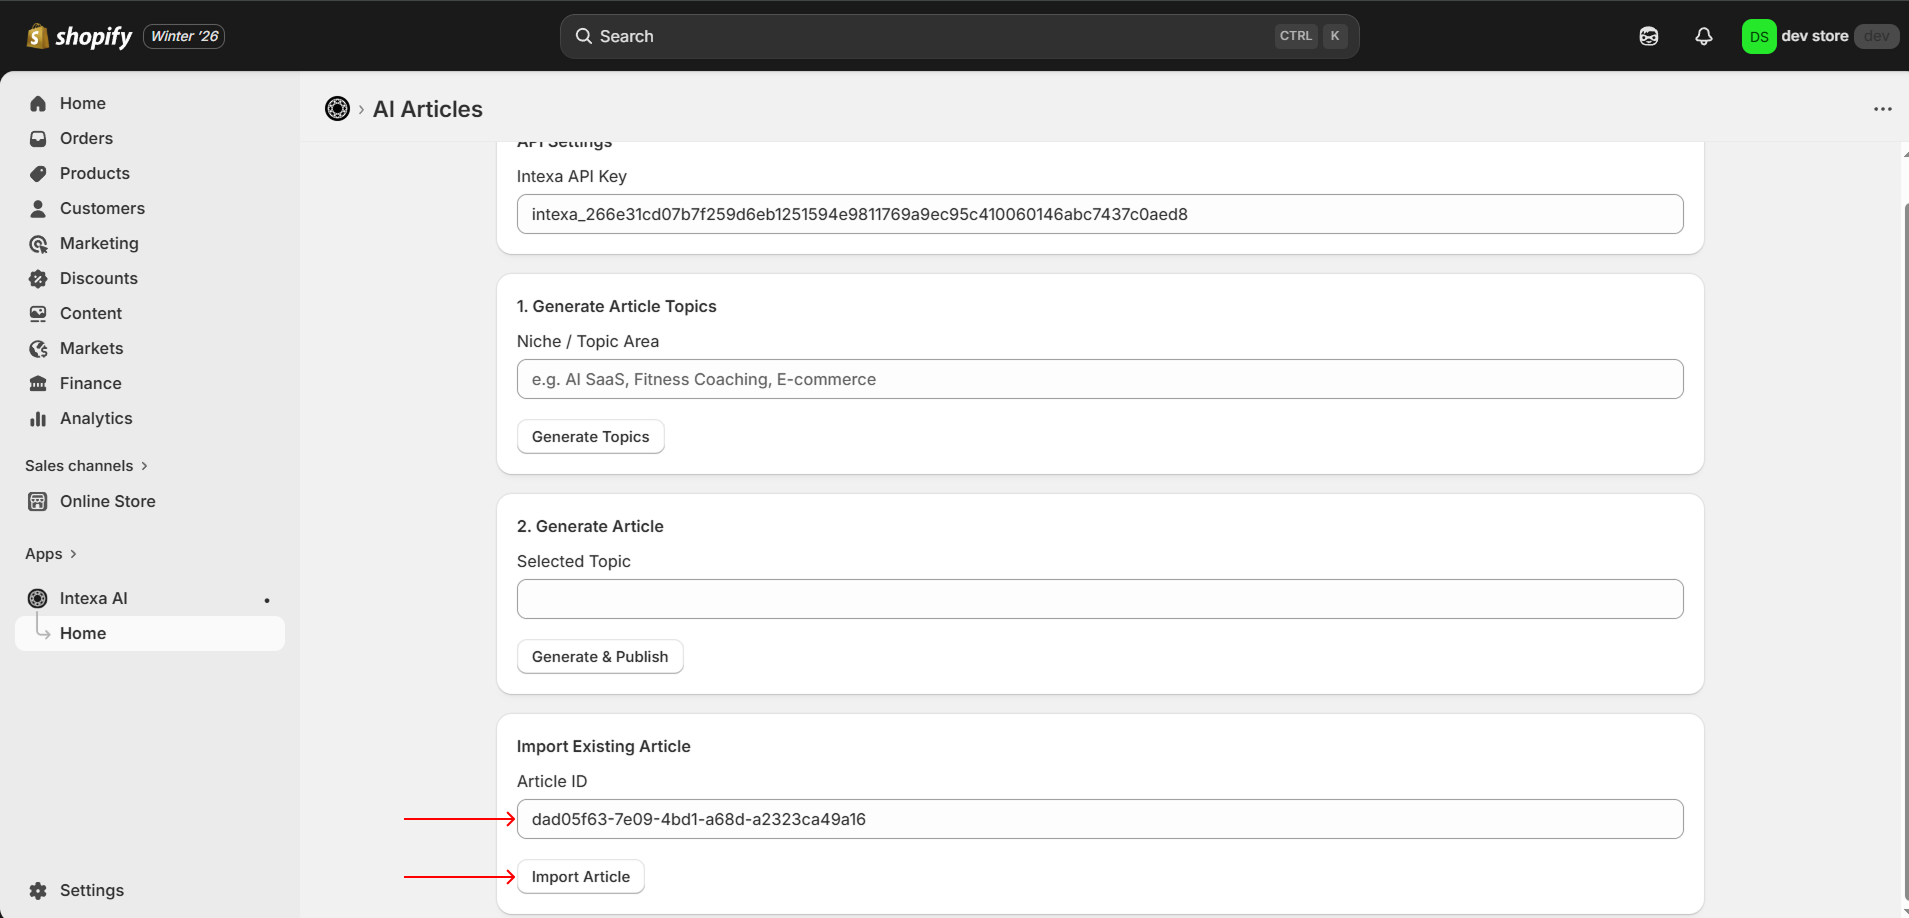Image resolution: width=1909 pixels, height=918 pixels.
Task: Click the Shopify logo in header
Action: pos(80,36)
